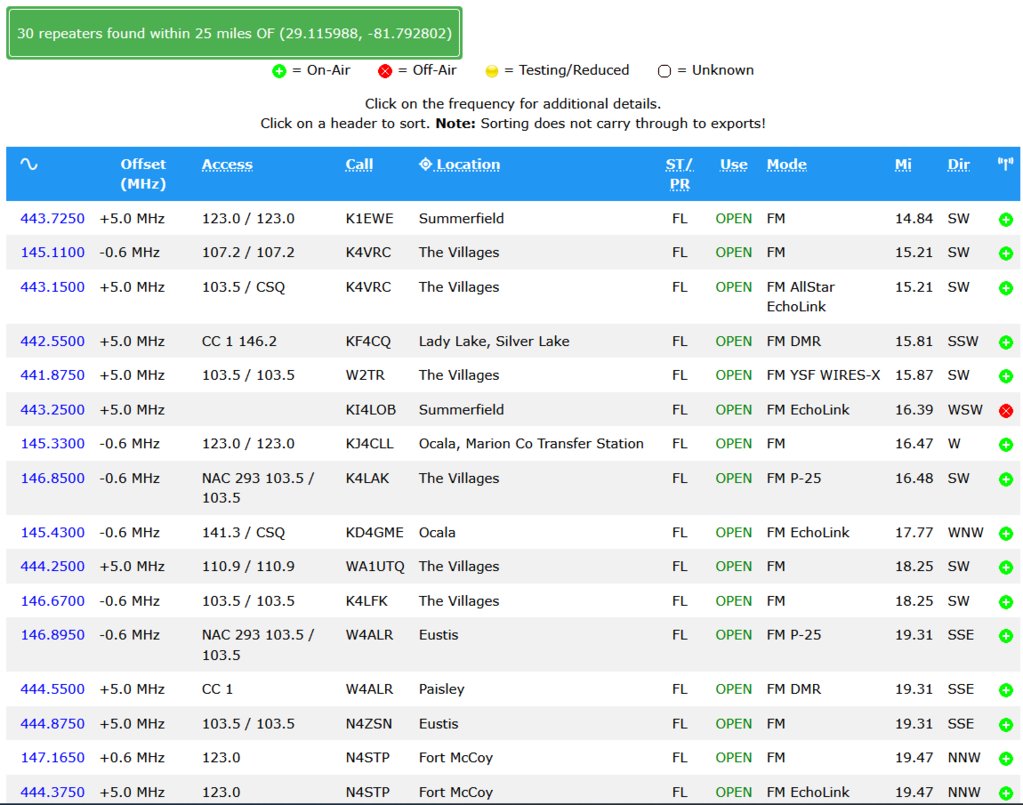Screen dimensions: 1023x805
Task: Open details for frequency 443.2500
Action: 52,410
